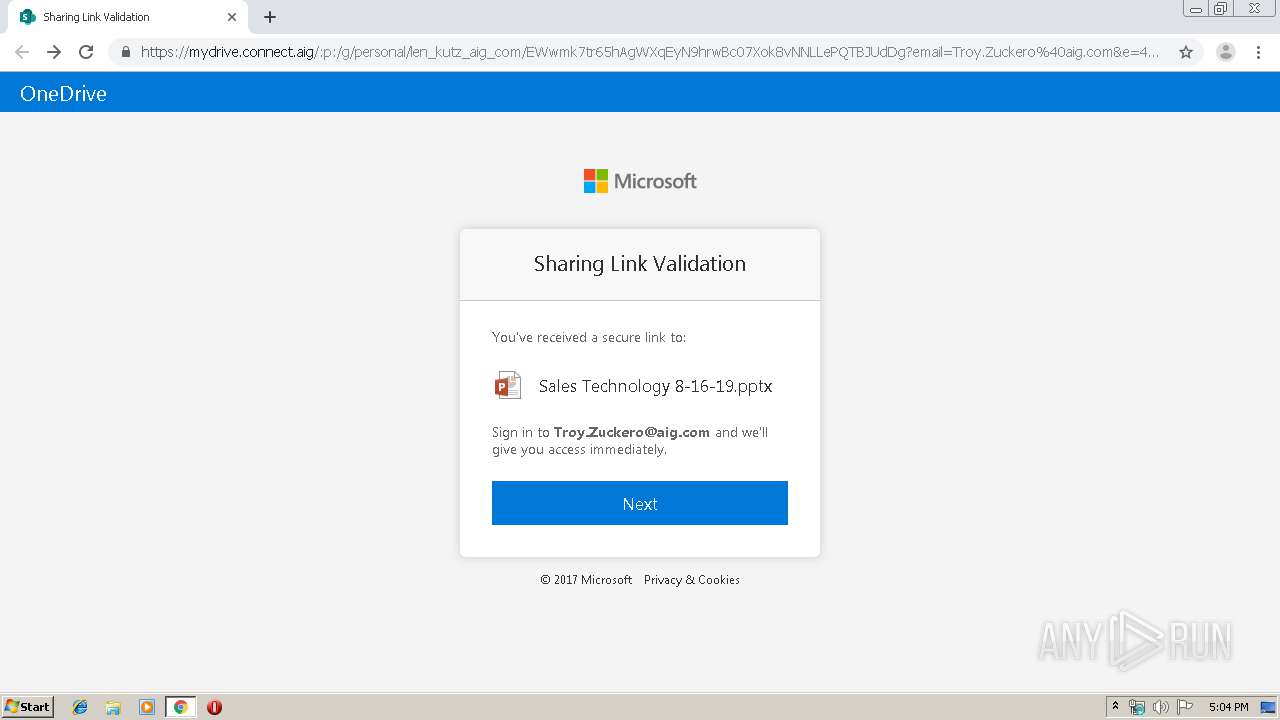Image resolution: width=1280 pixels, height=720 pixels.
Task: Select the Sales Technology 8-16-19.pptx filename
Action: click(655, 386)
